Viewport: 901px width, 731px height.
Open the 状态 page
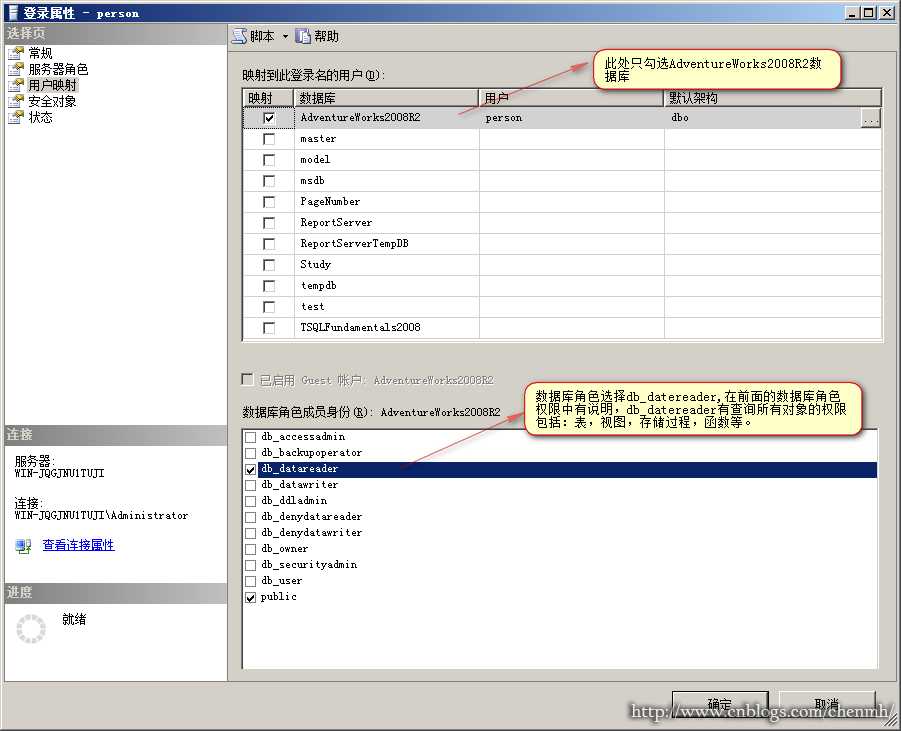40,117
